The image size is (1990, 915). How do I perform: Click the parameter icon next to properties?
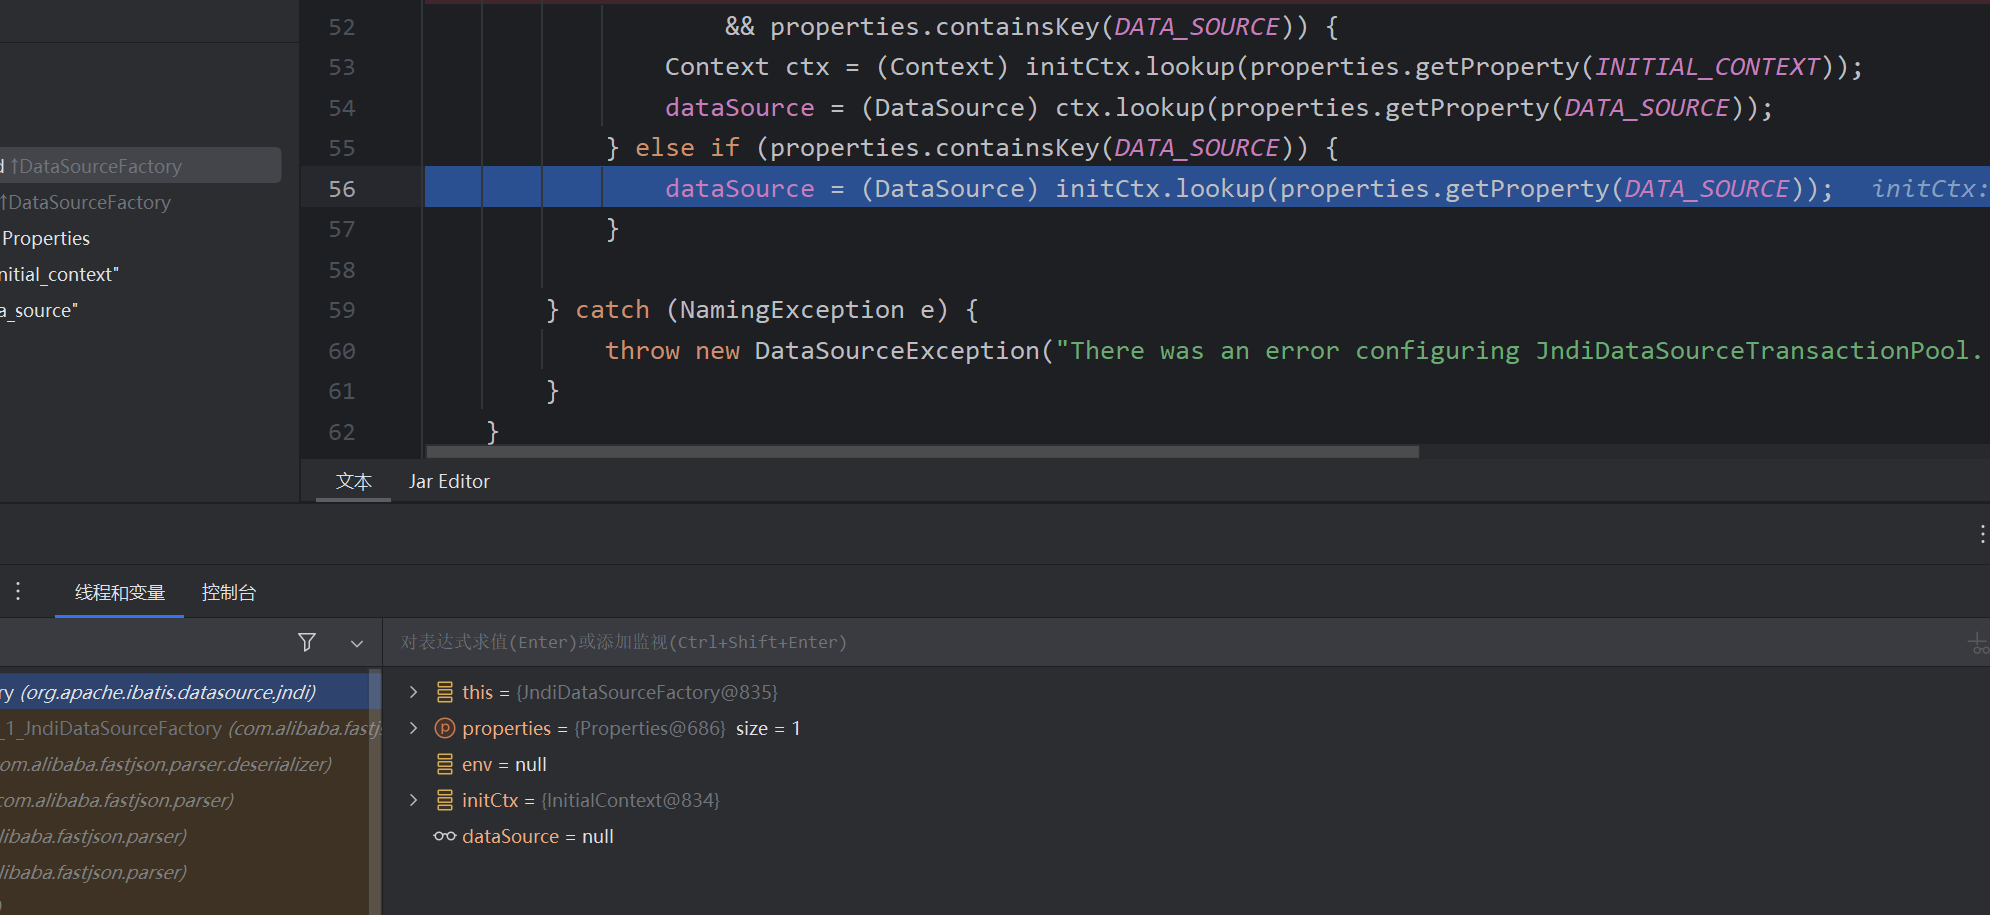click(445, 728)
